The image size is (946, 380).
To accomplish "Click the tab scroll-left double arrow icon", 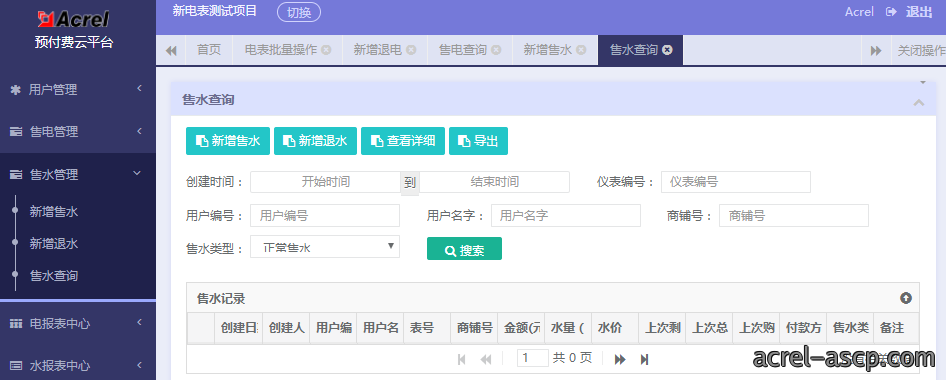I will [x=171, y=51].
